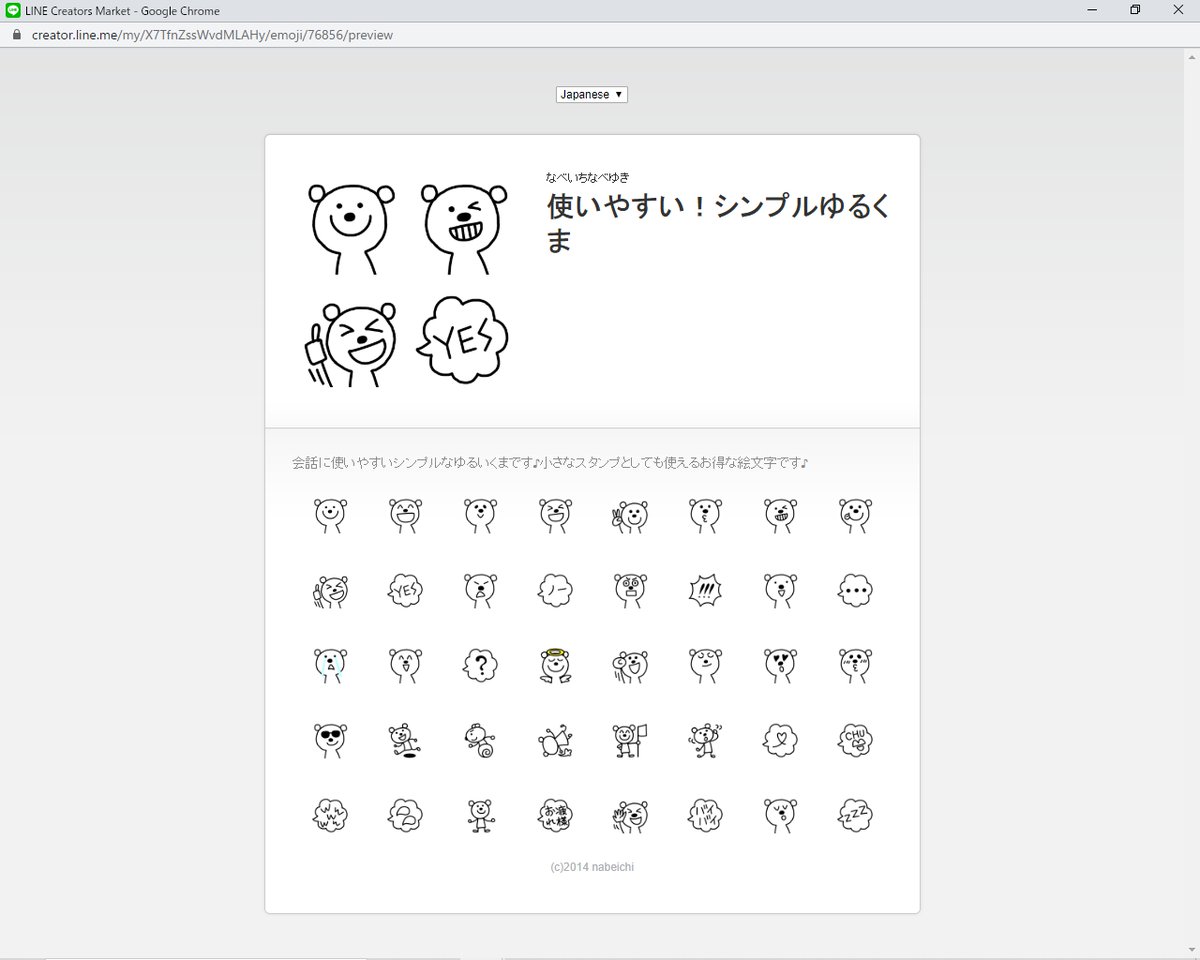Select the ノー speech bubble emoji
Screen dimensions: 1200x960
click(555, 591)
